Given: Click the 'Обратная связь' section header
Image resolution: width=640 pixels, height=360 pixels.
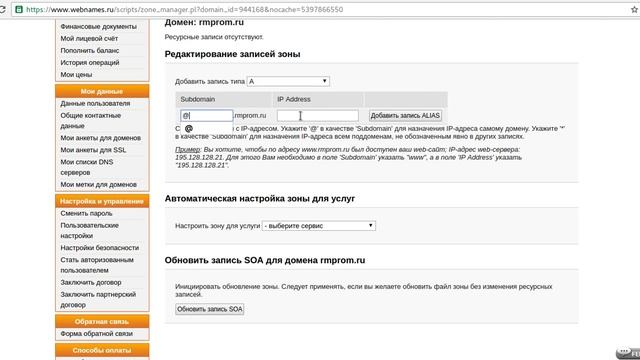Looking at the screenshot, I should coord(102,322).
